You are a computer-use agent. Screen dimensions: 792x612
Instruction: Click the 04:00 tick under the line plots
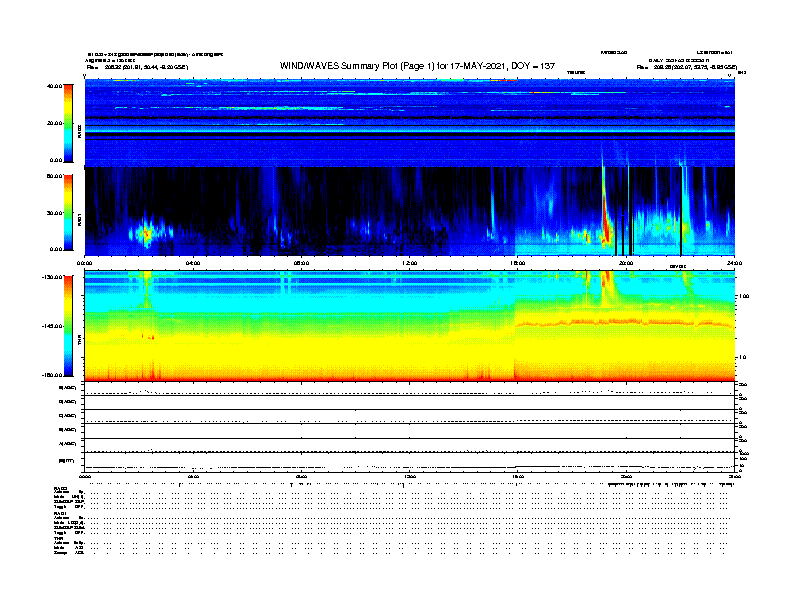pyautogui.click(x=193, y=477)
